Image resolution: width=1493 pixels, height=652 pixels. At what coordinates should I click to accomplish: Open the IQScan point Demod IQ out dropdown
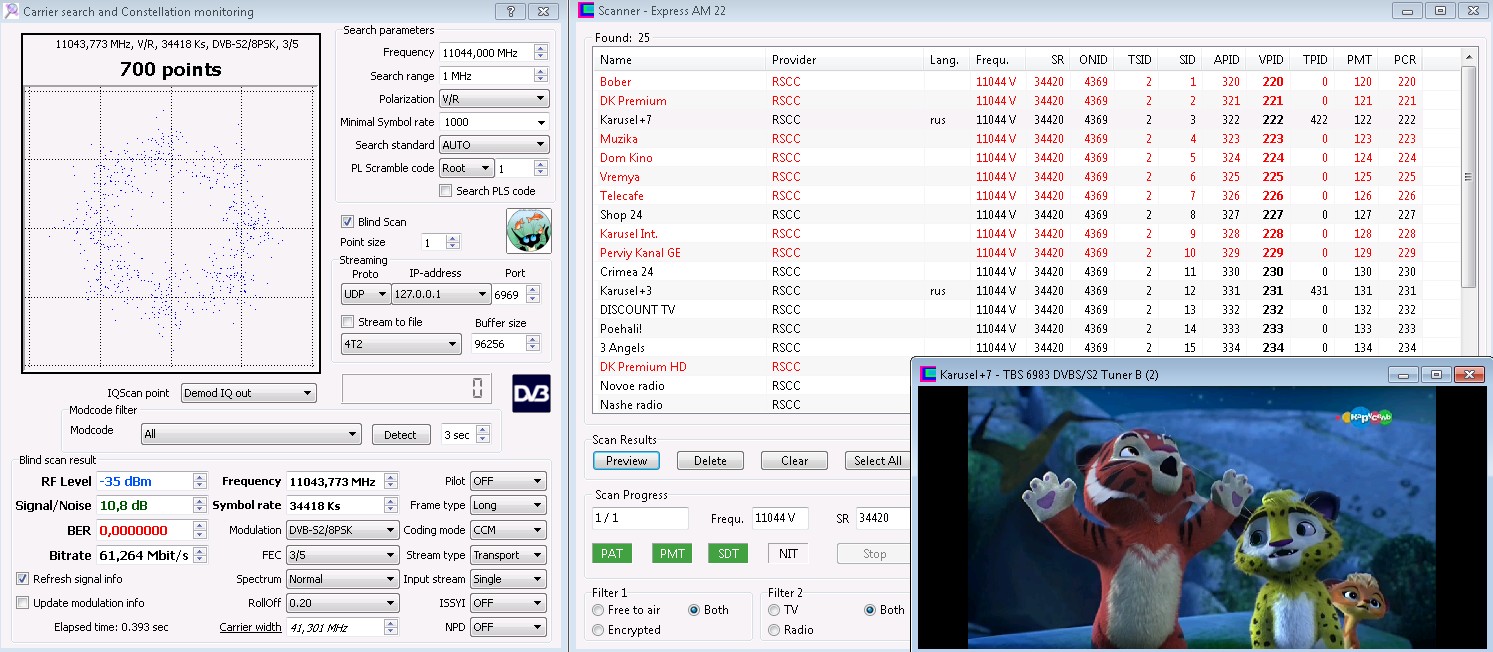(x=248, y=394)
